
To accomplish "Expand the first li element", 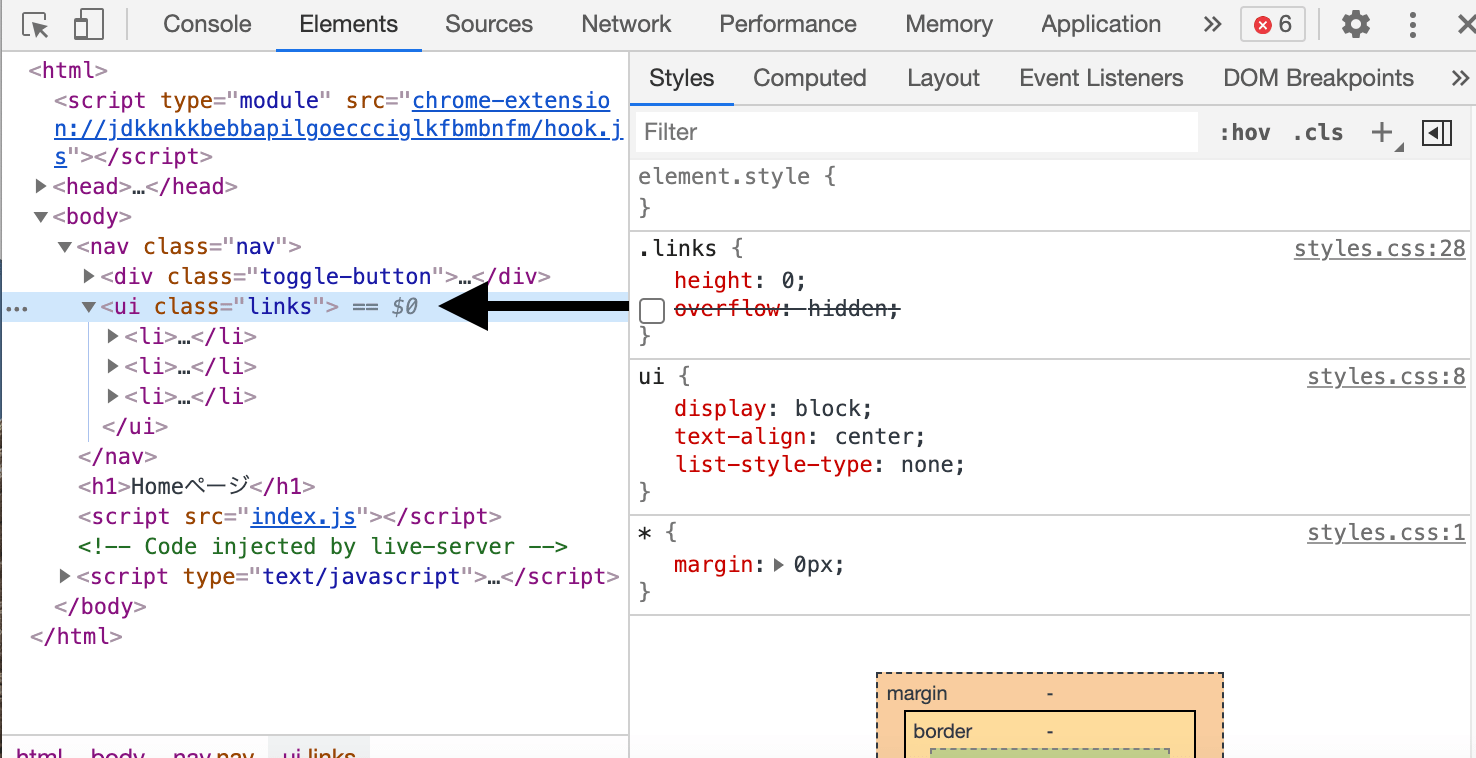I will click(113, 336).
